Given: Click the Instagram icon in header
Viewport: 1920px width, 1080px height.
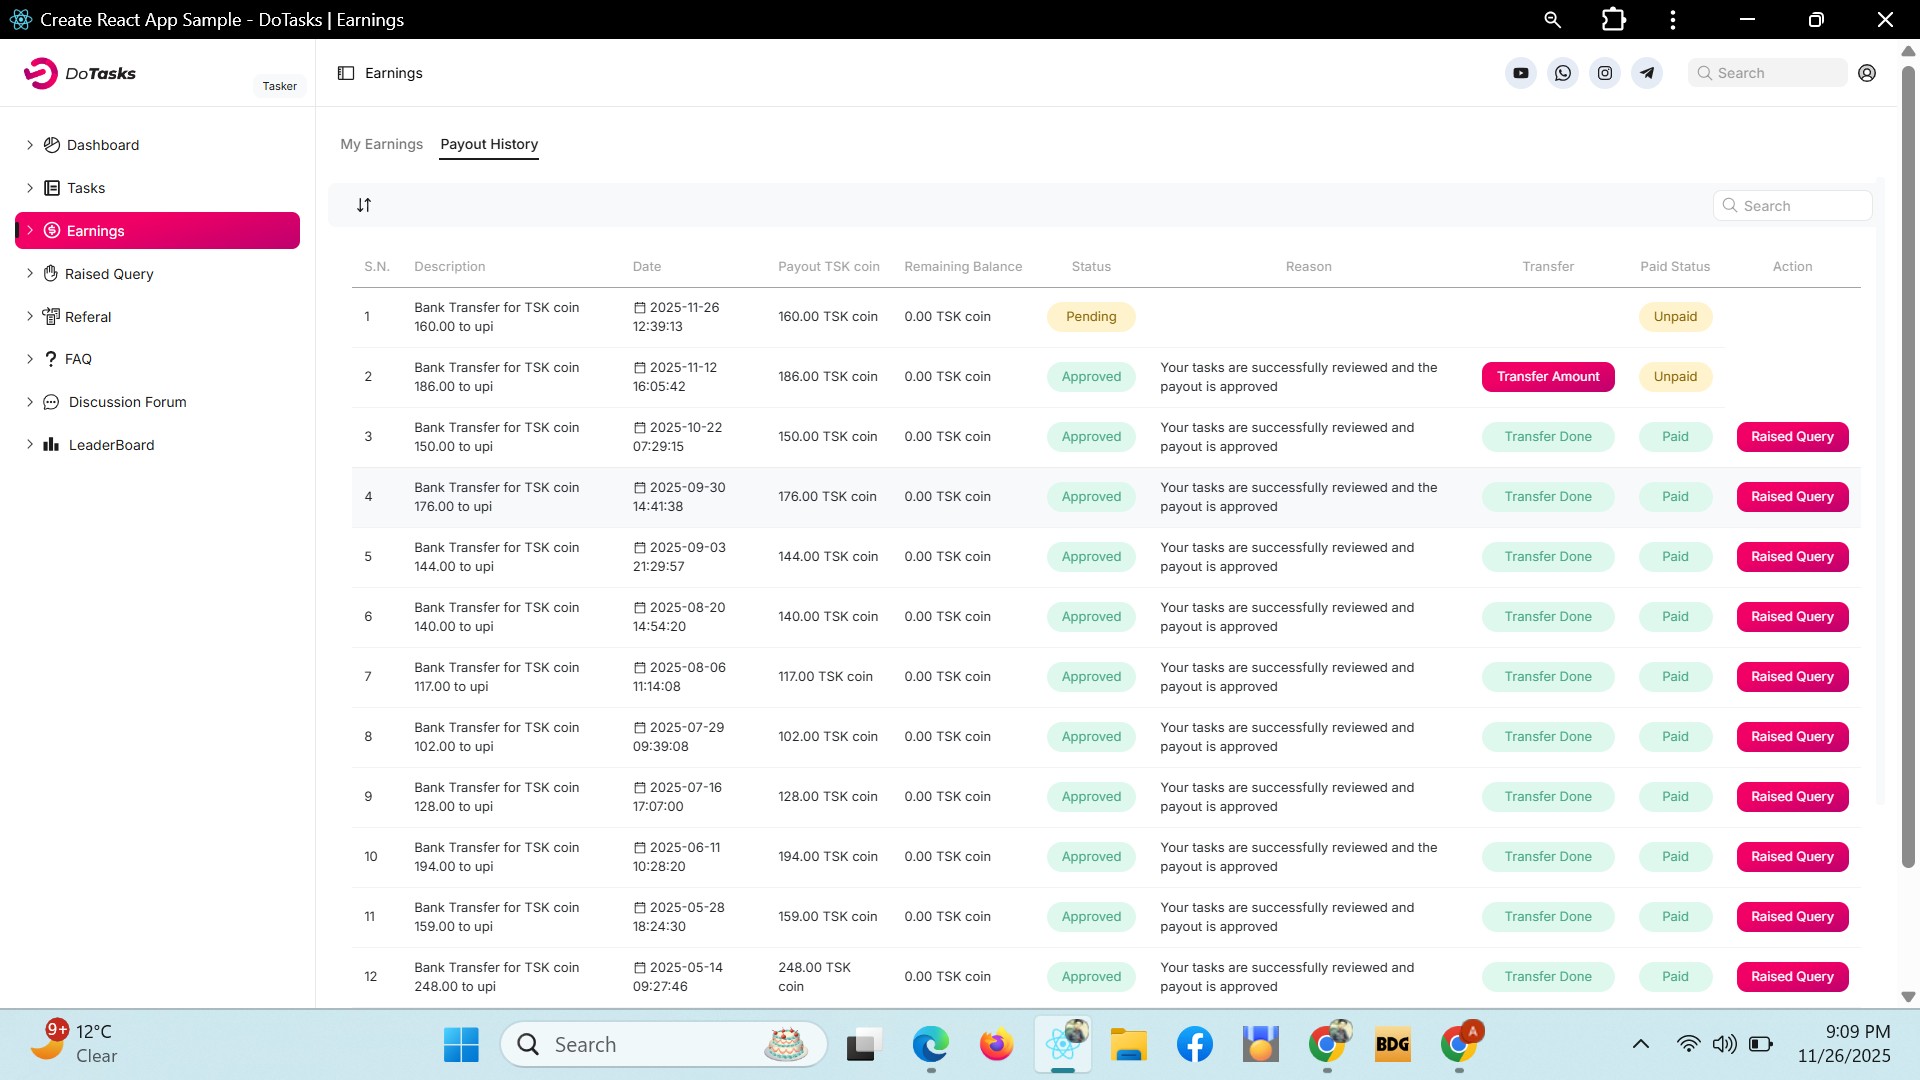Looking at the screenshot, I should pos(1605,73).
